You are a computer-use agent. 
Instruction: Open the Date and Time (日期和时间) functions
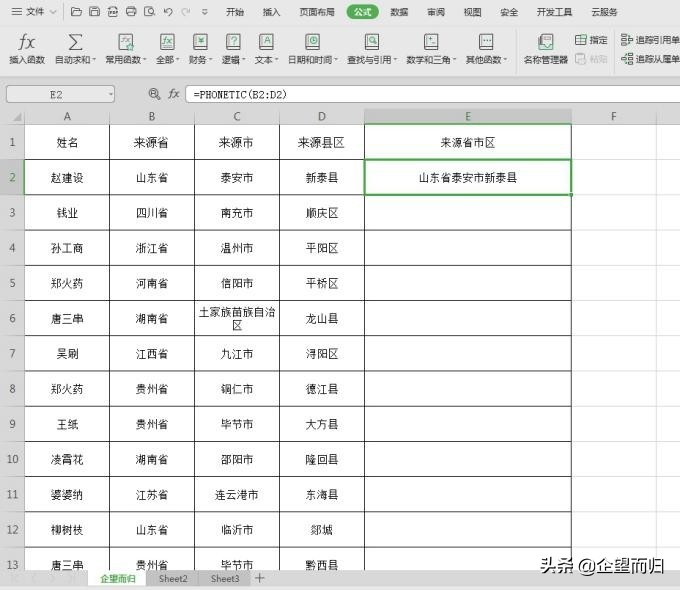pyautogui.click(x=312, y=49)
